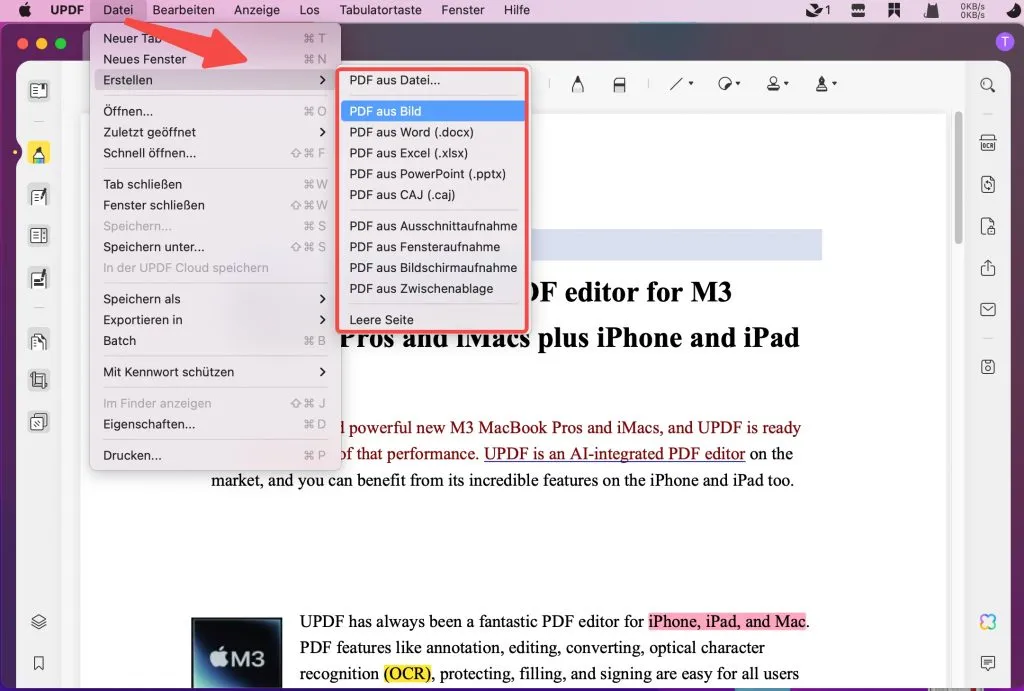
Task: Select the Eraser tool in the toolbar
Action: [x=620, y=85]
